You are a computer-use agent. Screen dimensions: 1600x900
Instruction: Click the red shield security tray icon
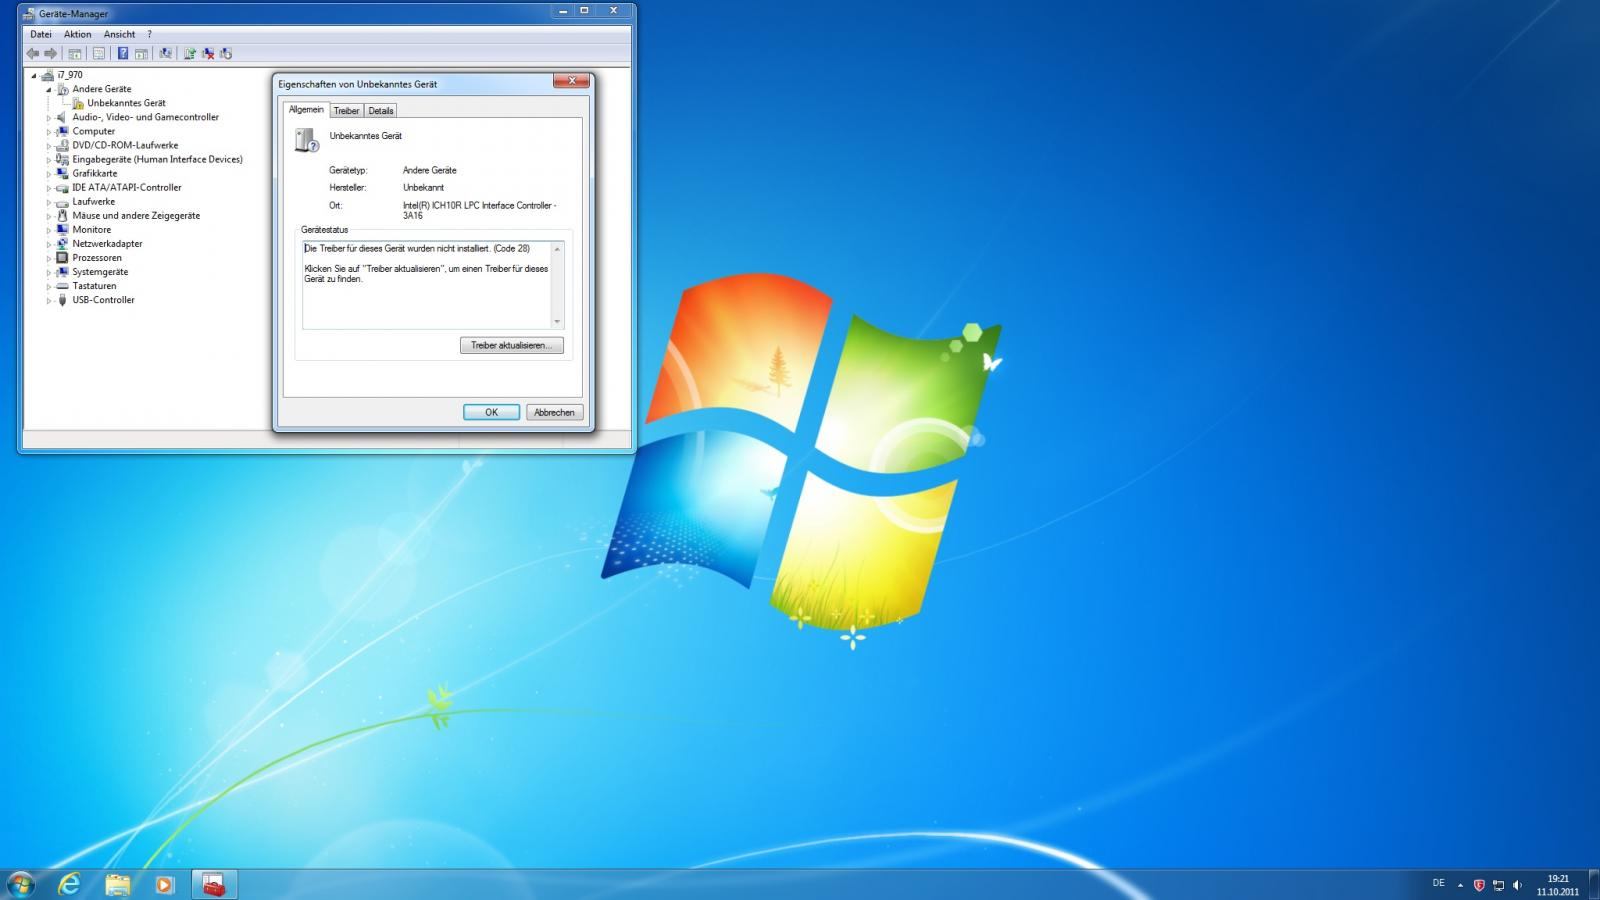click(1479, 885)
